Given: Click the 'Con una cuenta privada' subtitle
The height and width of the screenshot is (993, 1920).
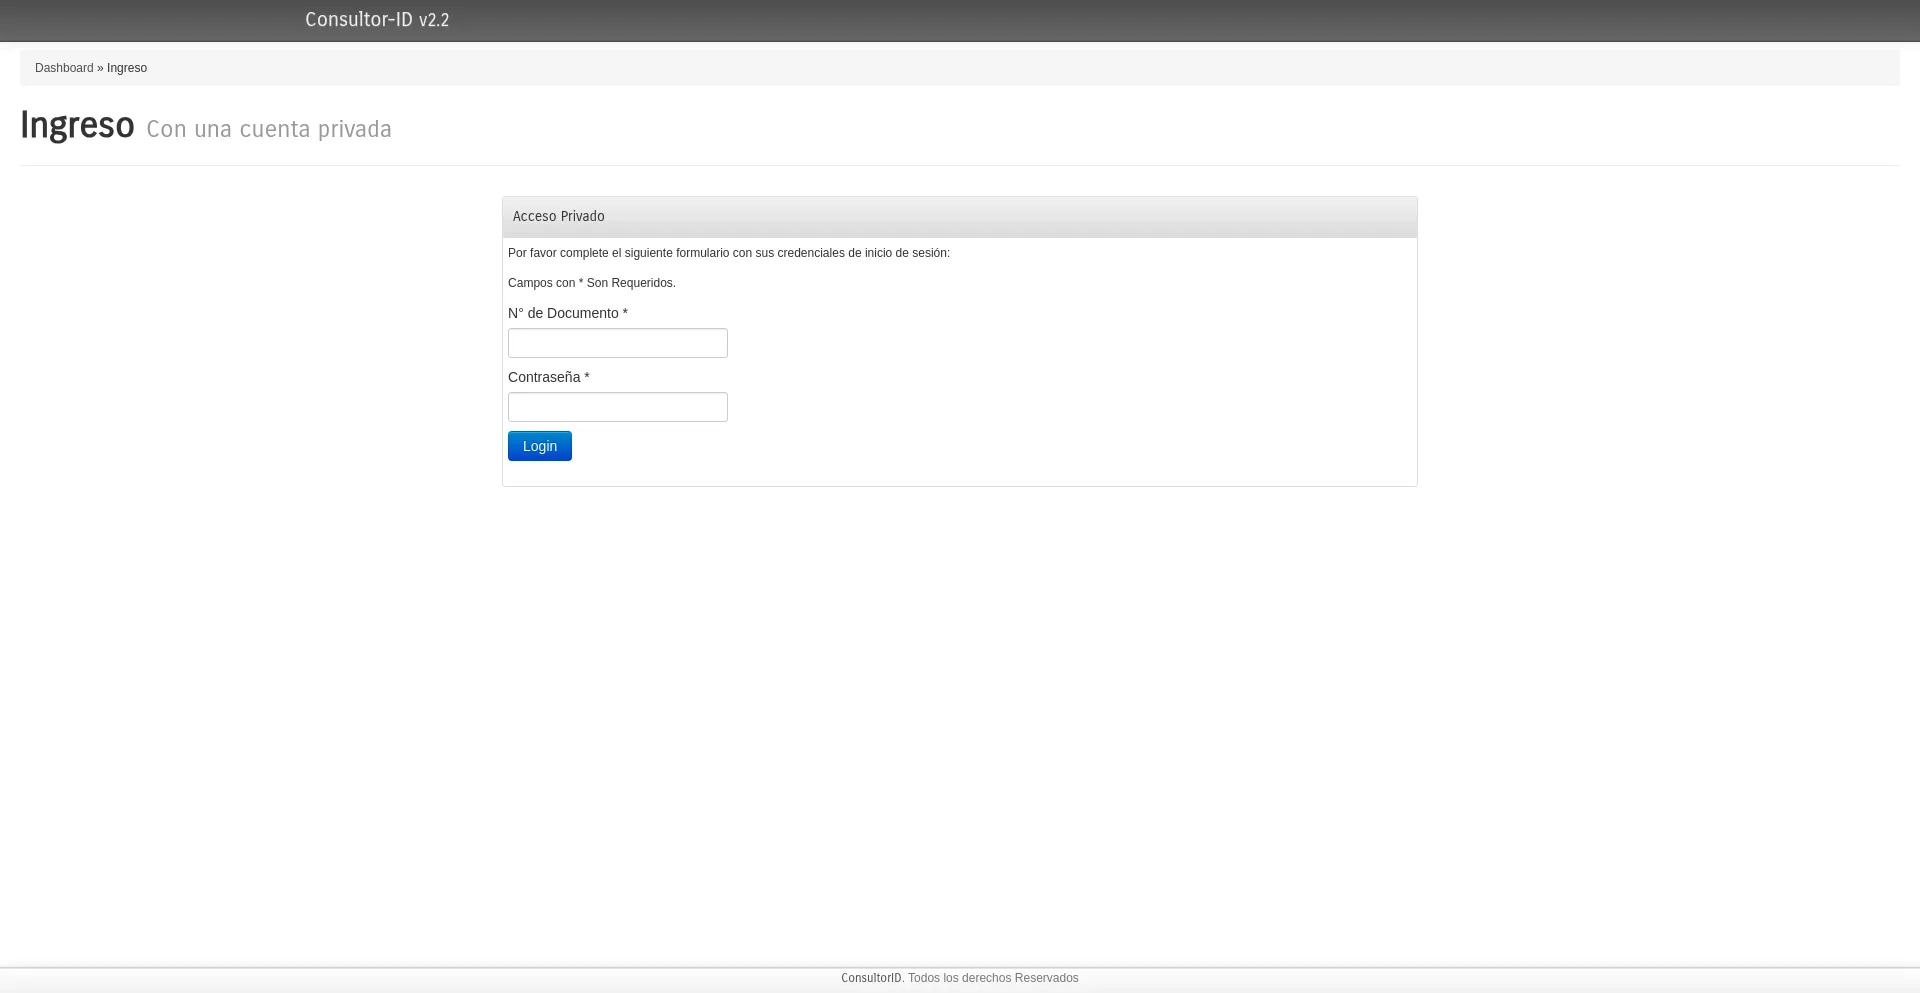Looking at the screenshot, I should (269, 129).
